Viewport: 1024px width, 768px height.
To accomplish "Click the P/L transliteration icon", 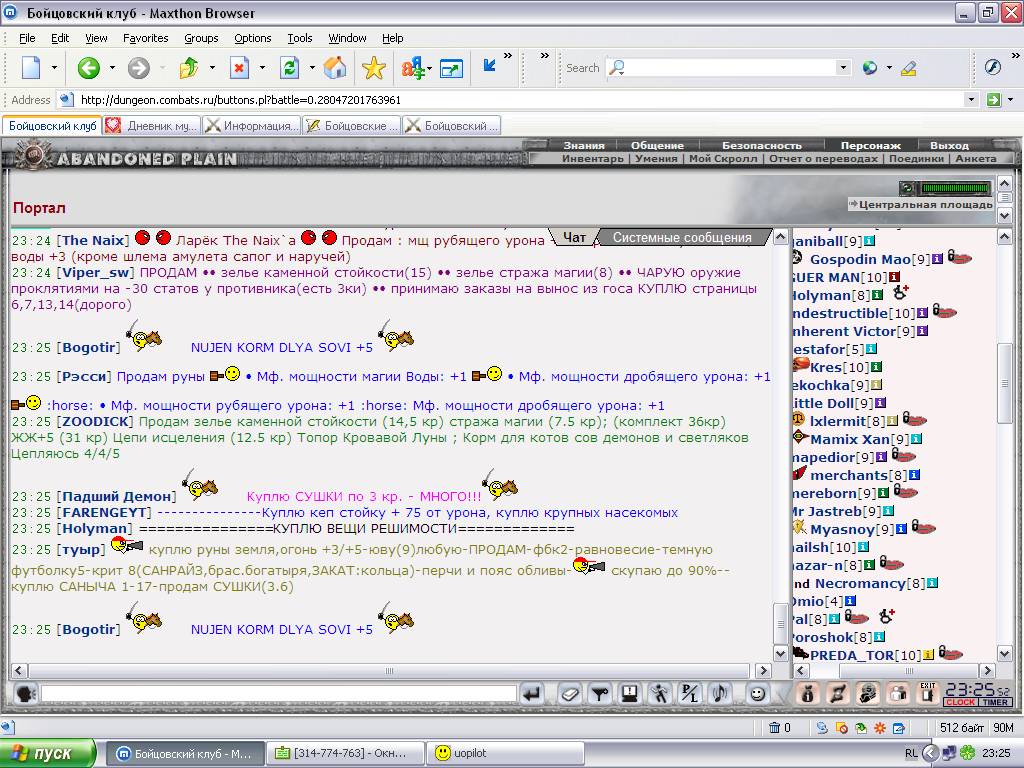I will coord(690,694).
